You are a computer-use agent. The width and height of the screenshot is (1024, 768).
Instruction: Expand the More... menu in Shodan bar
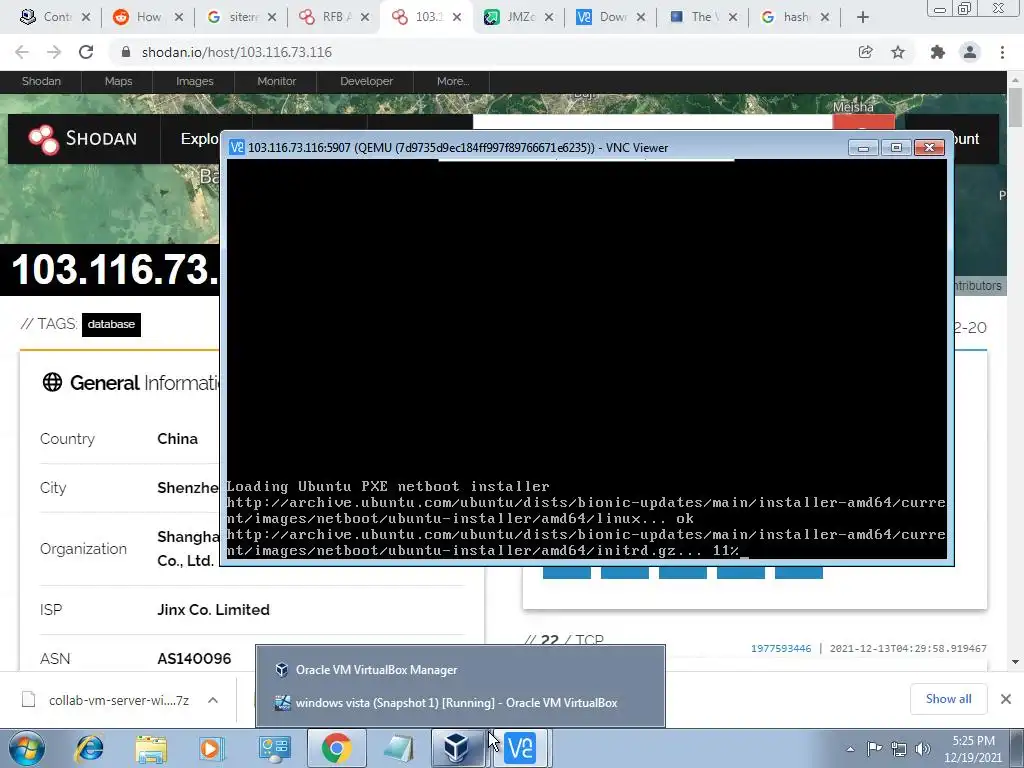pyautogui.click(x=453, y=81)
